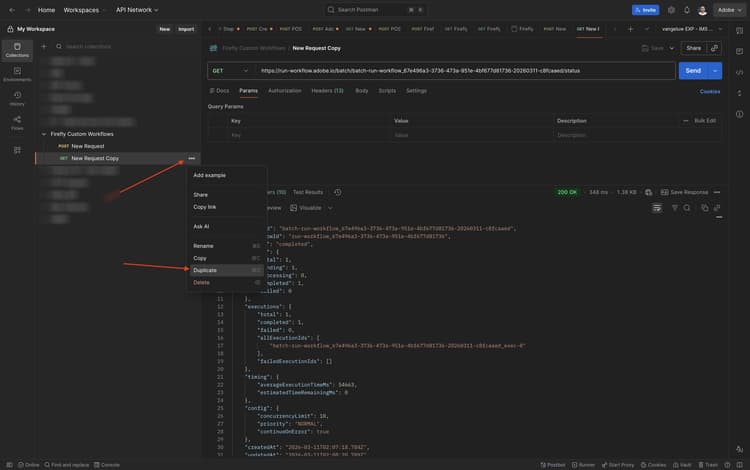The height and width of the screenshot is (470, 750).
Task: Select Delete from context menu
Action: click(227, 283)
